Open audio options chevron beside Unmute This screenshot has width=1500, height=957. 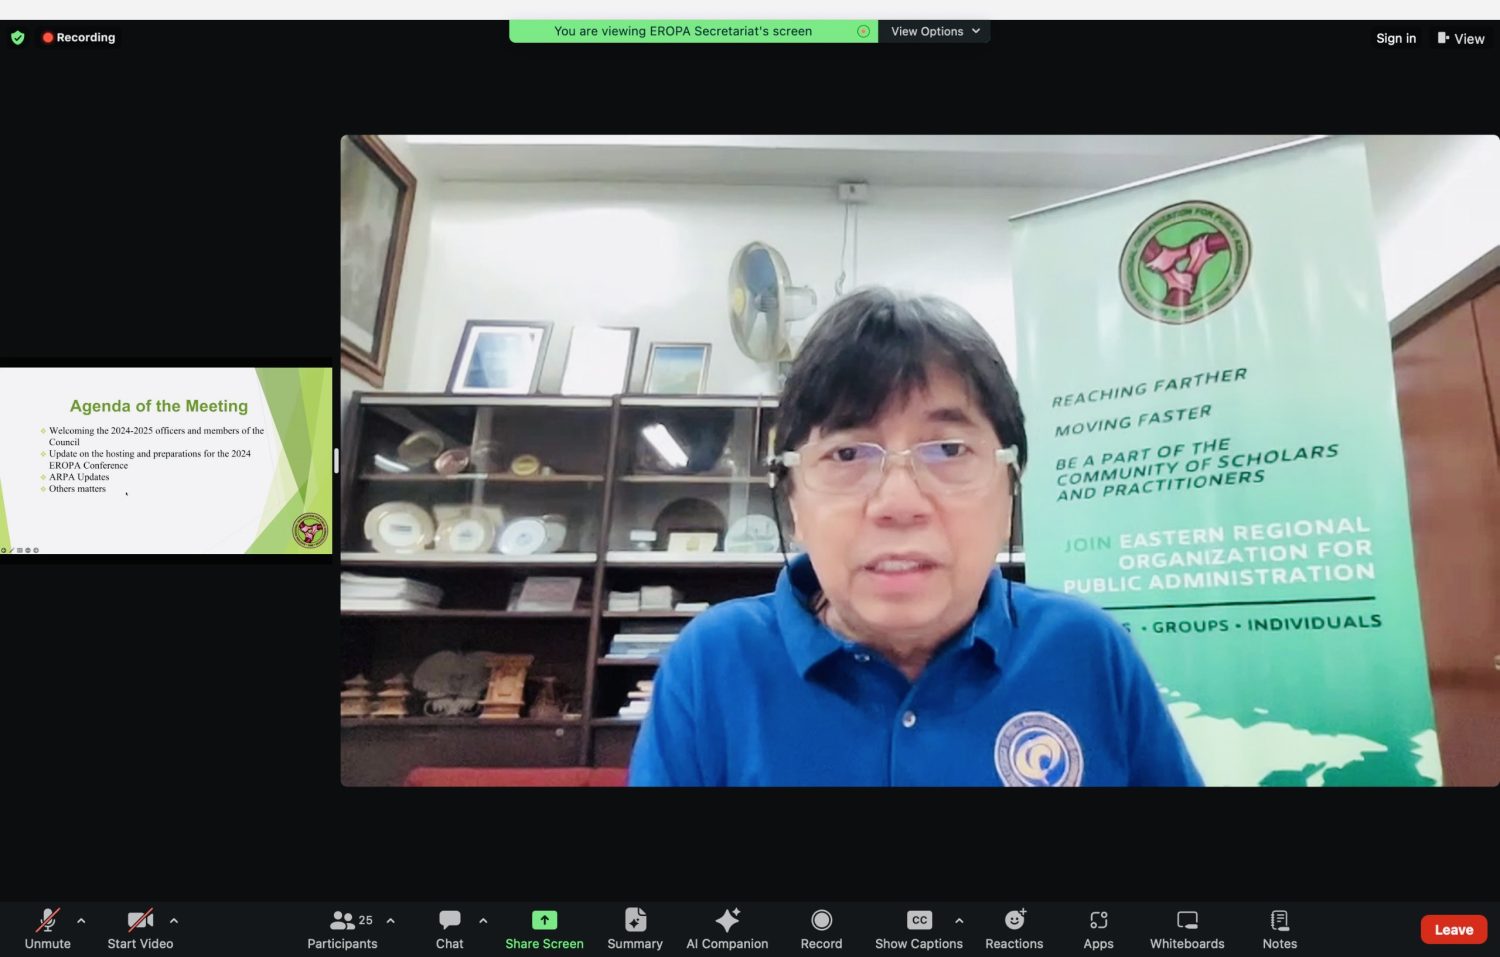(x=81, y=921)
